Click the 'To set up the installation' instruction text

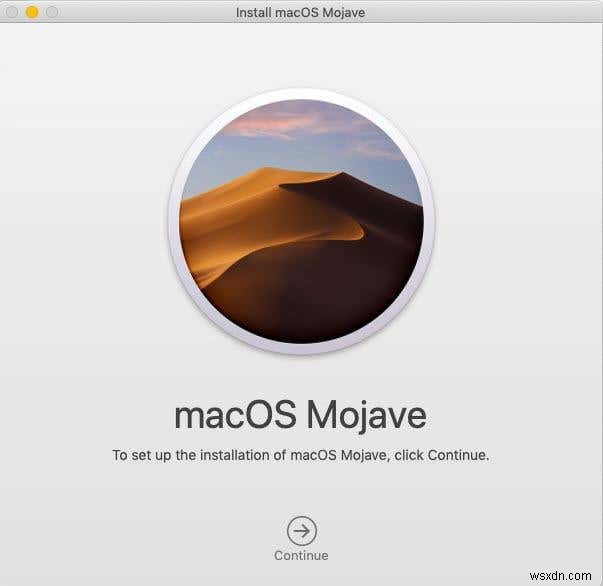point(301,455)
